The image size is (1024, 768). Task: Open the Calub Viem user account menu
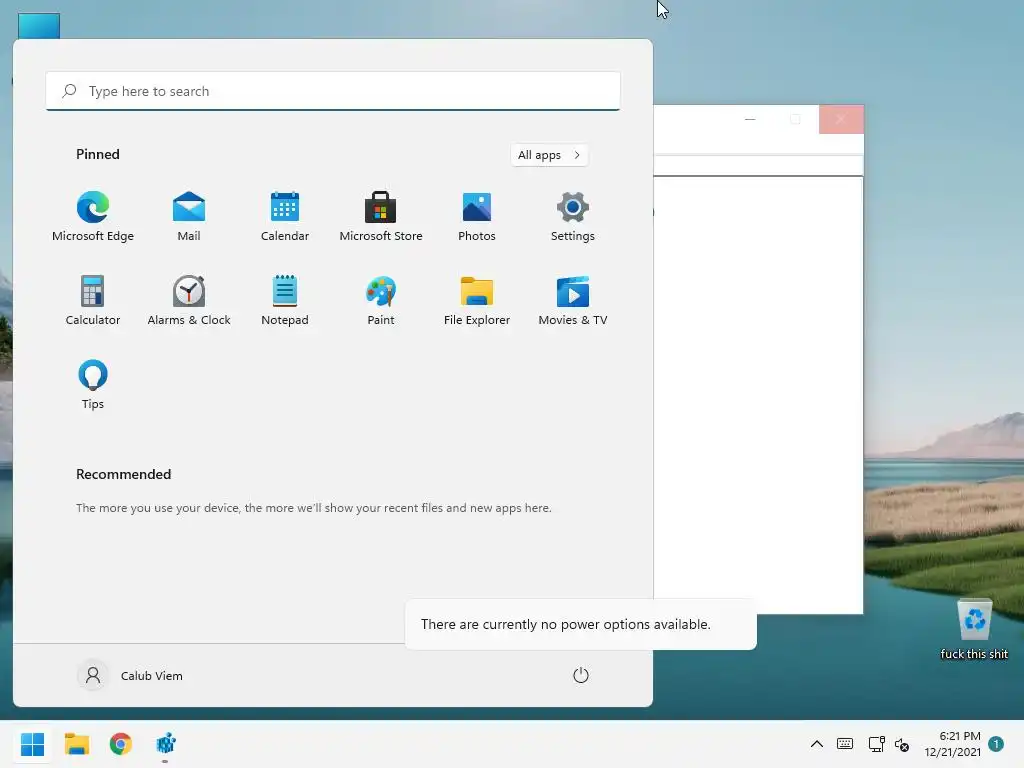point(131,675)
